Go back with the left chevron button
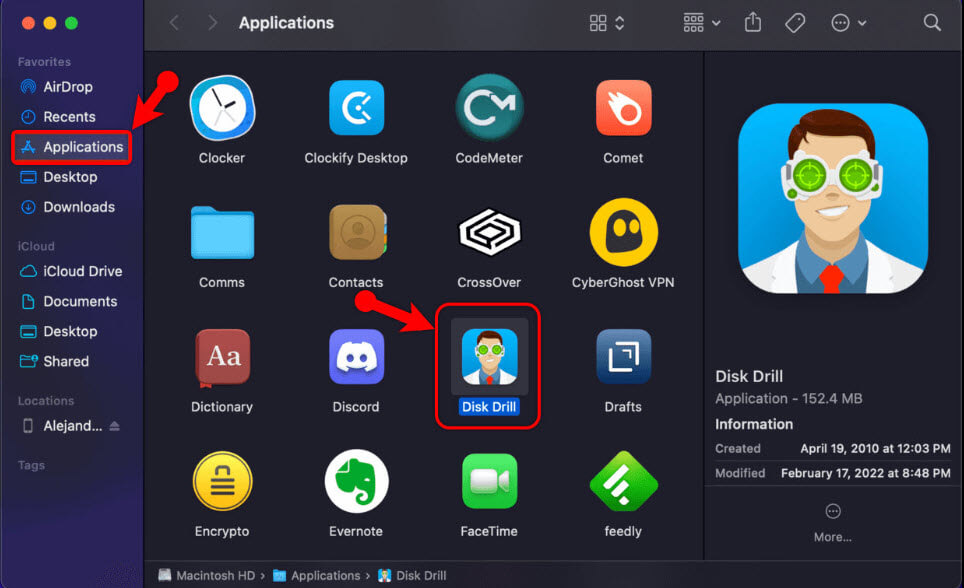 click(x=175, y=23)
